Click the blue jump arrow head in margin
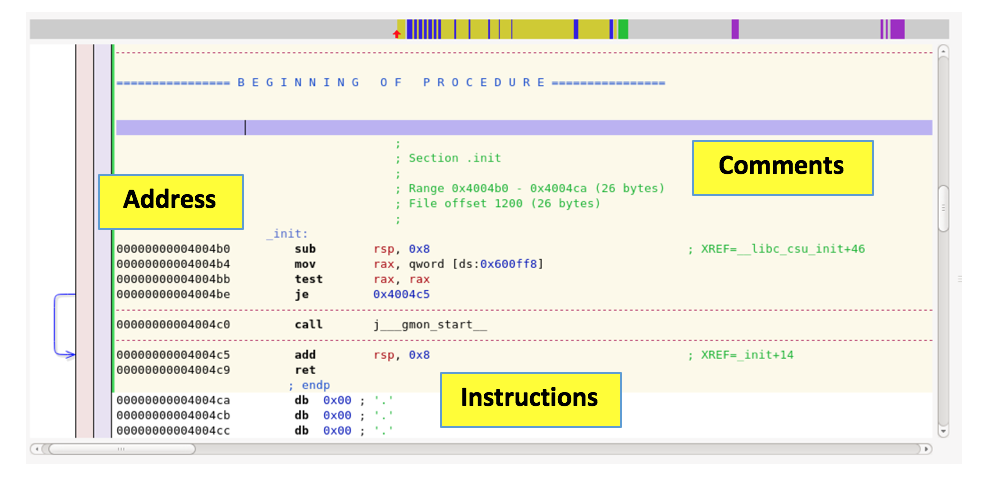 pyautogui.click(x=72, y=355)
